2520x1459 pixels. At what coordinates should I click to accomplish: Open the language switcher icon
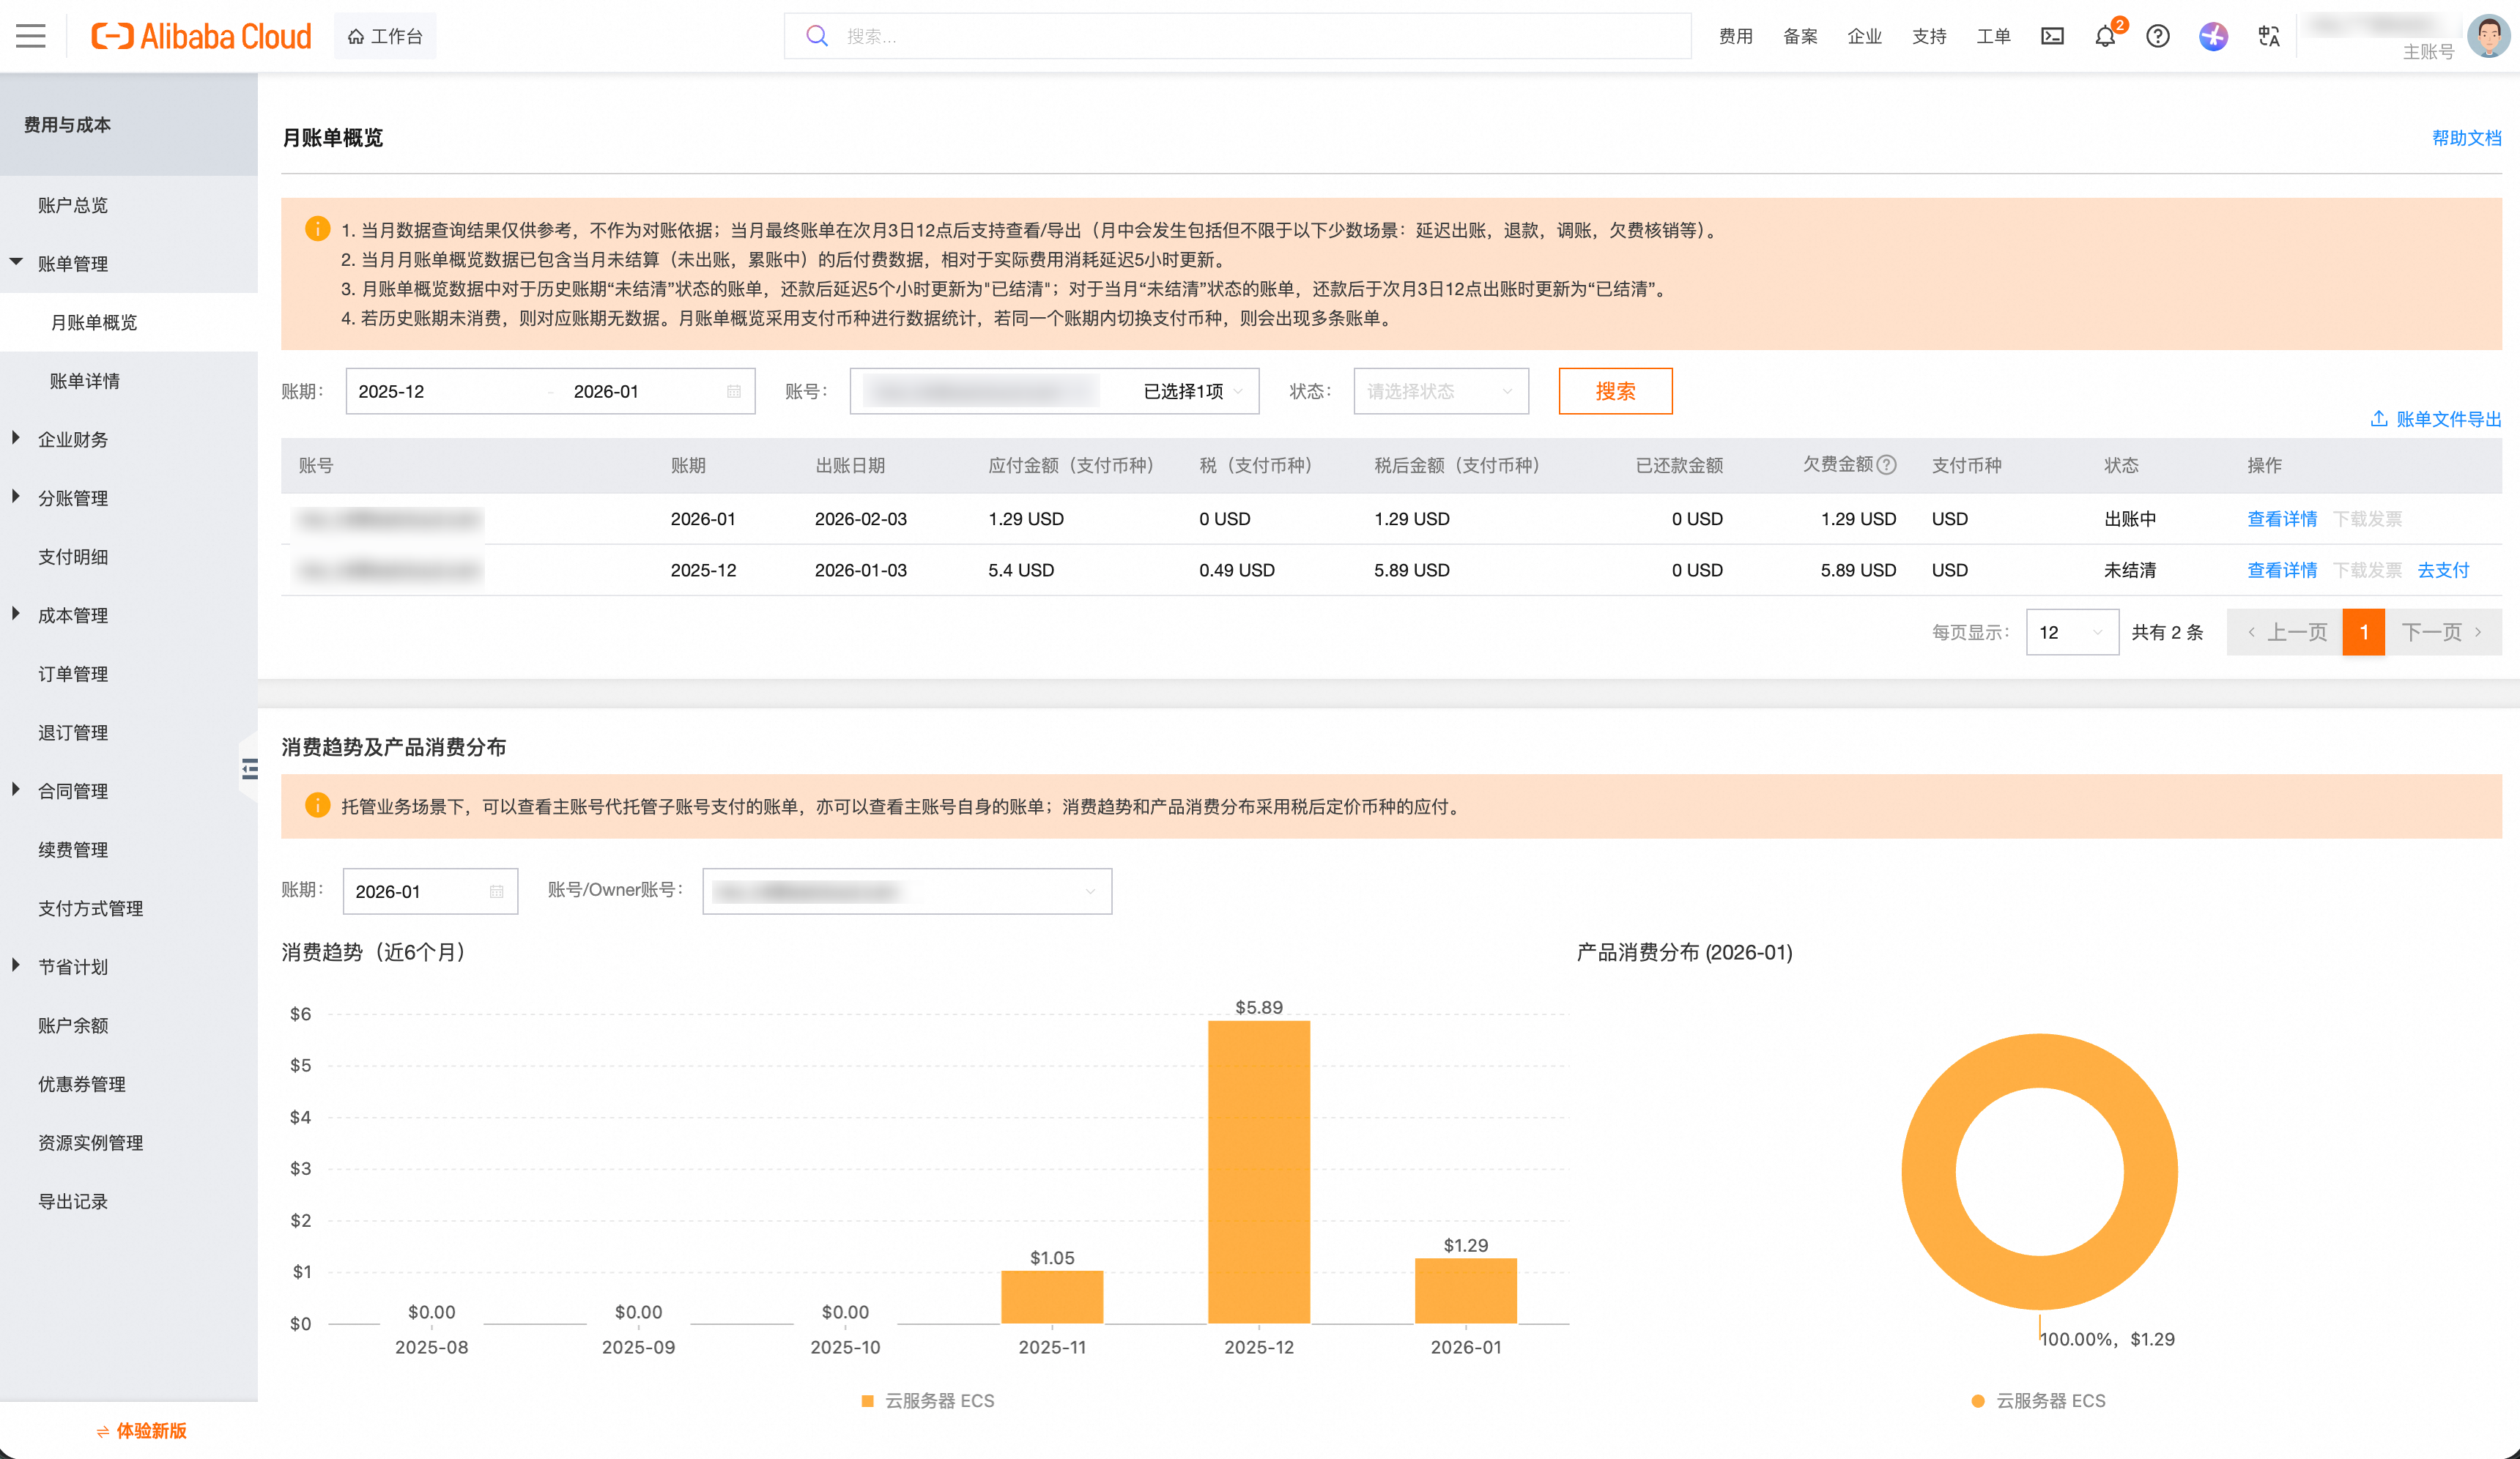pyautogui.click(x=2268, y=36)
